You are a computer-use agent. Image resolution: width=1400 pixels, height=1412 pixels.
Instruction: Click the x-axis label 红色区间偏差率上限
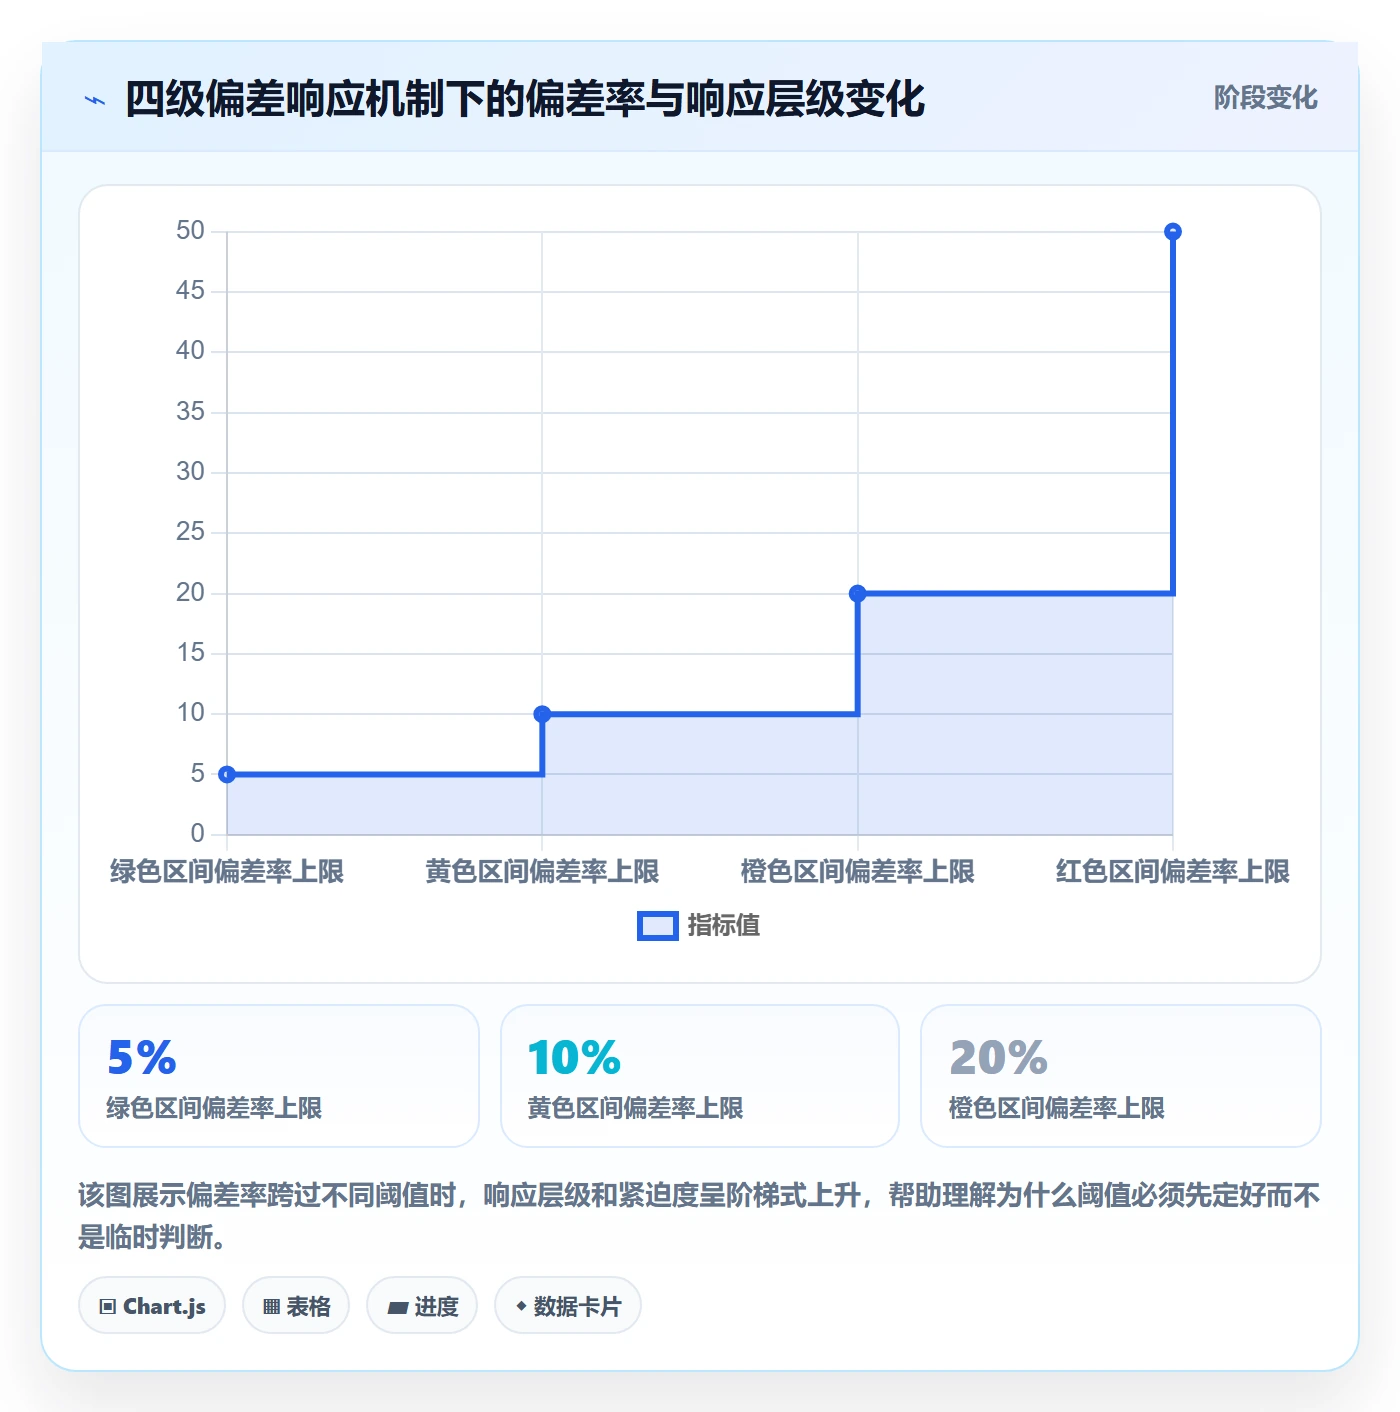tap(1173, 872)
